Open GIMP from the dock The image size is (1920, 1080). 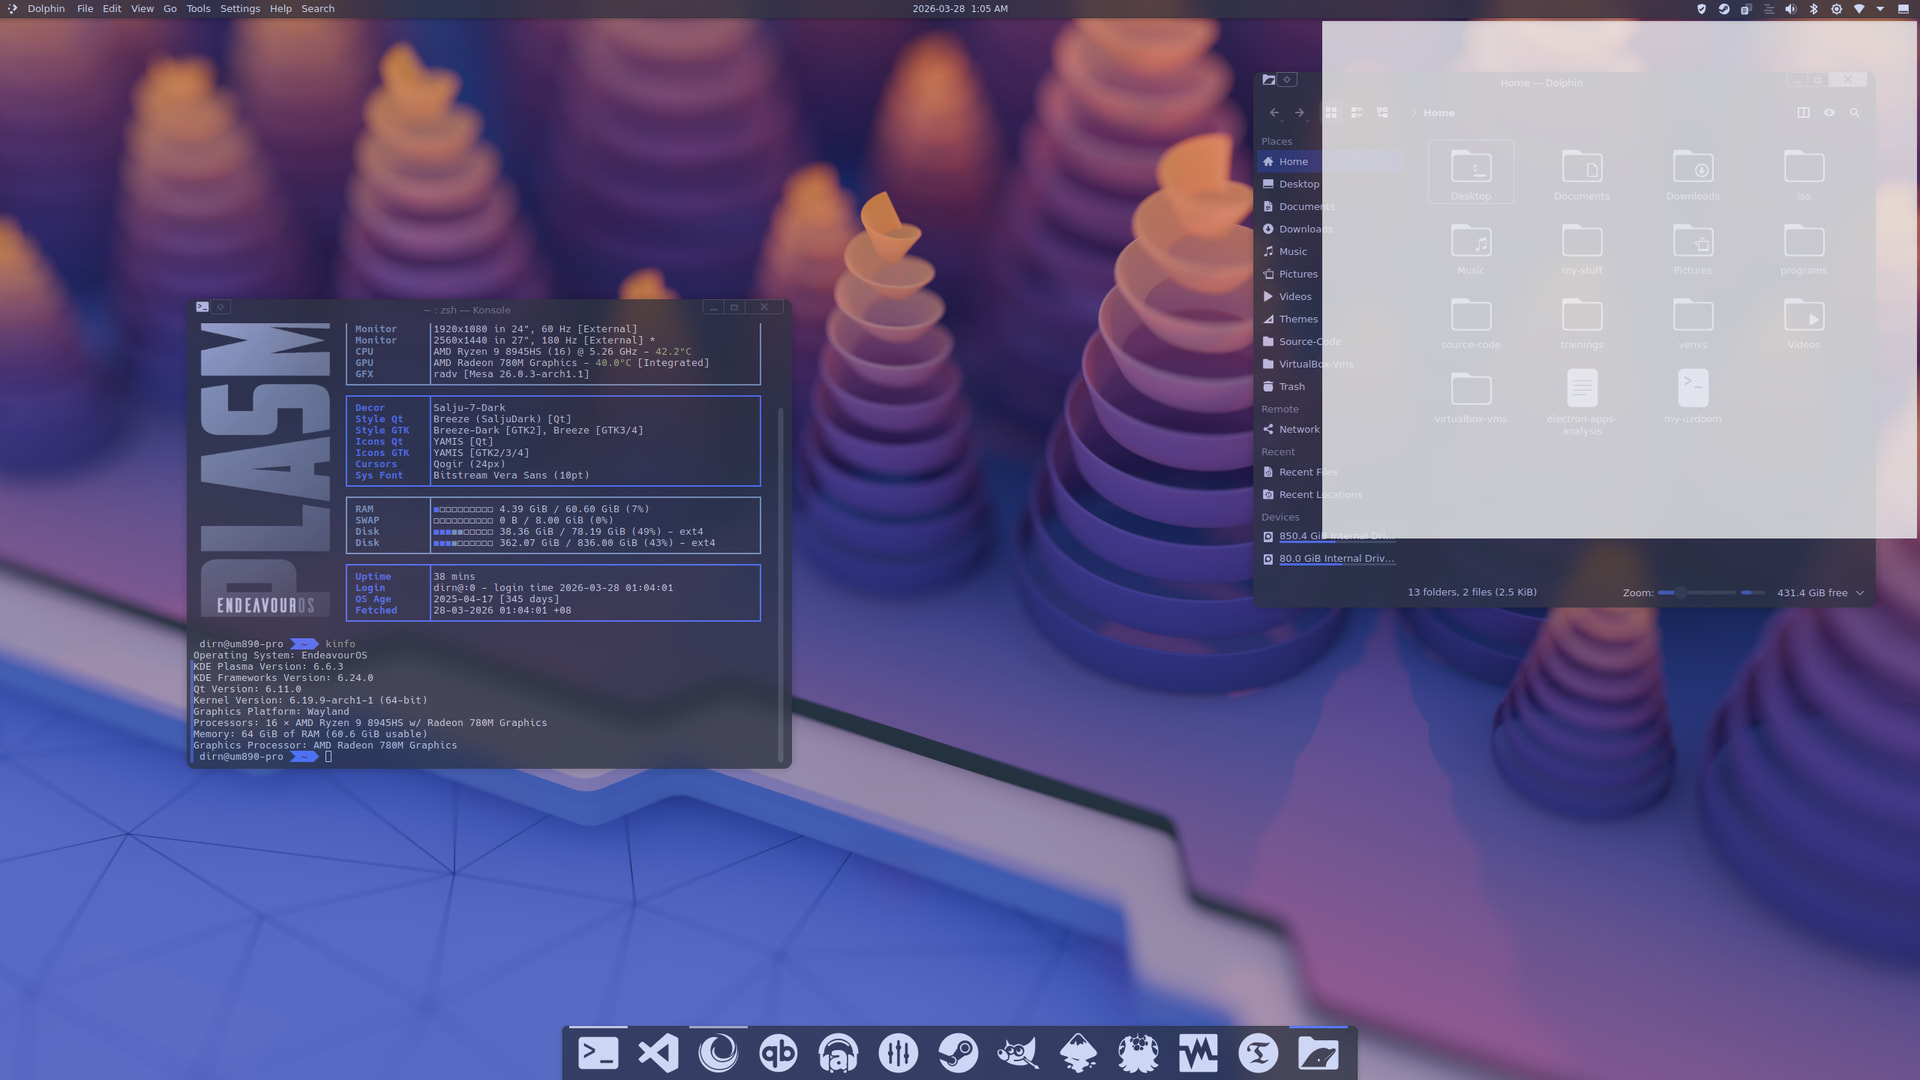1018,1053
